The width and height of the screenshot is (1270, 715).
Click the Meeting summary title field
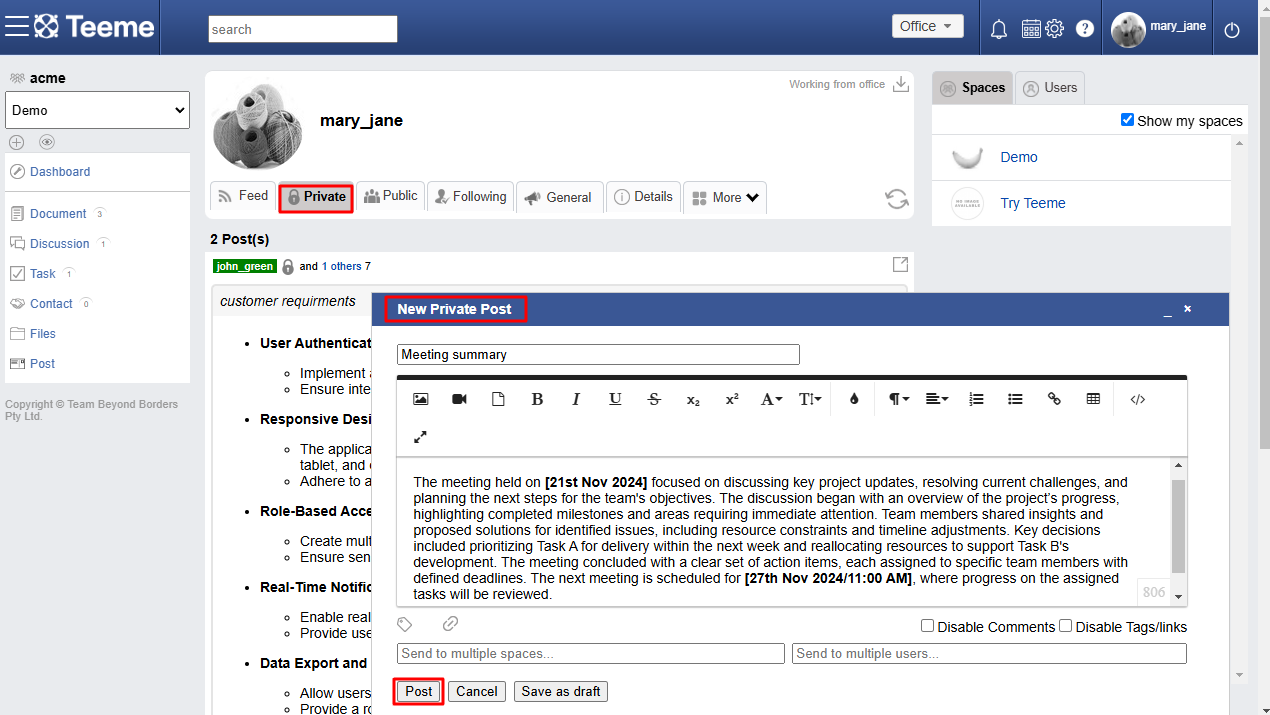click(x=598, y=354)
